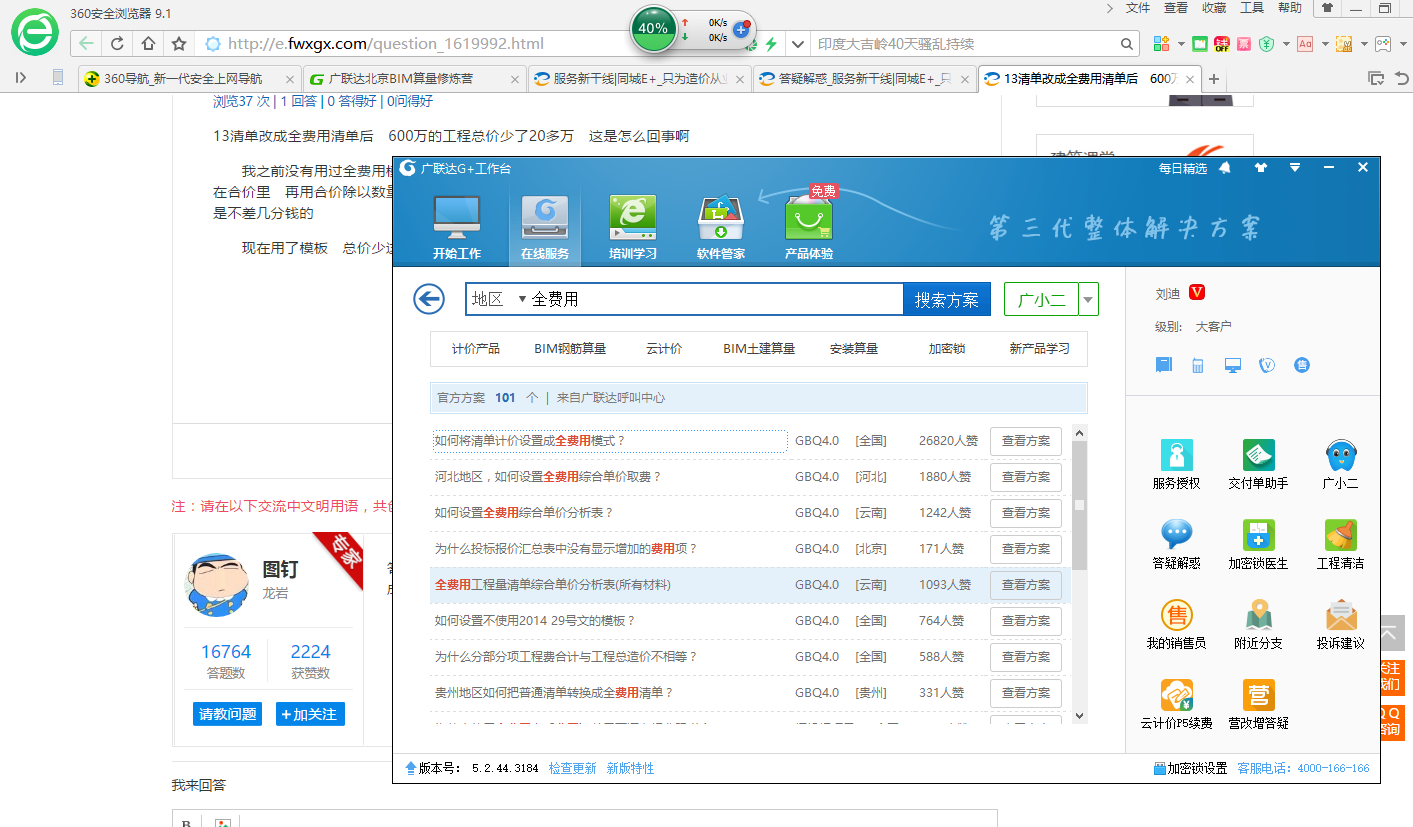Viewport: 1413px width, 827px height.
Task: Open the browser 工具 menu
Action: click(x=1252, y=8)
